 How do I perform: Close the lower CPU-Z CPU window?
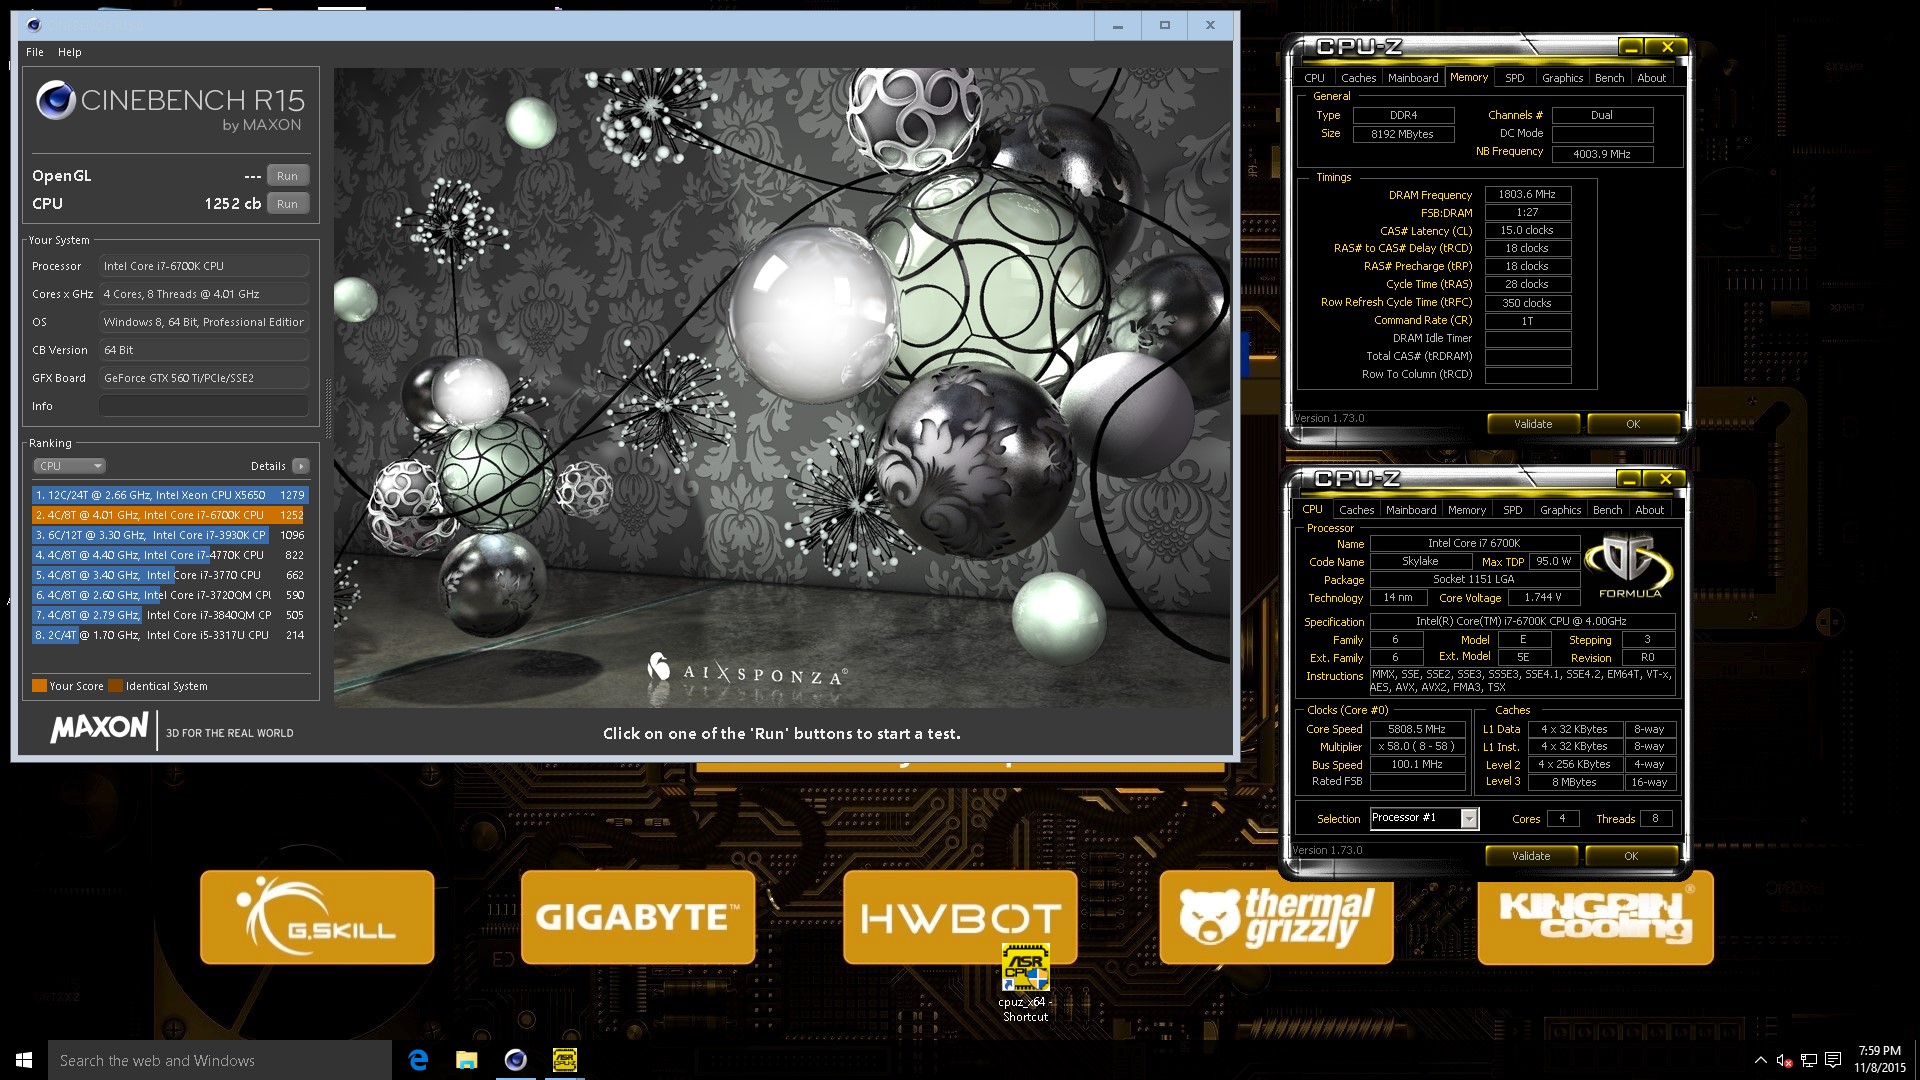[1665, 479]
